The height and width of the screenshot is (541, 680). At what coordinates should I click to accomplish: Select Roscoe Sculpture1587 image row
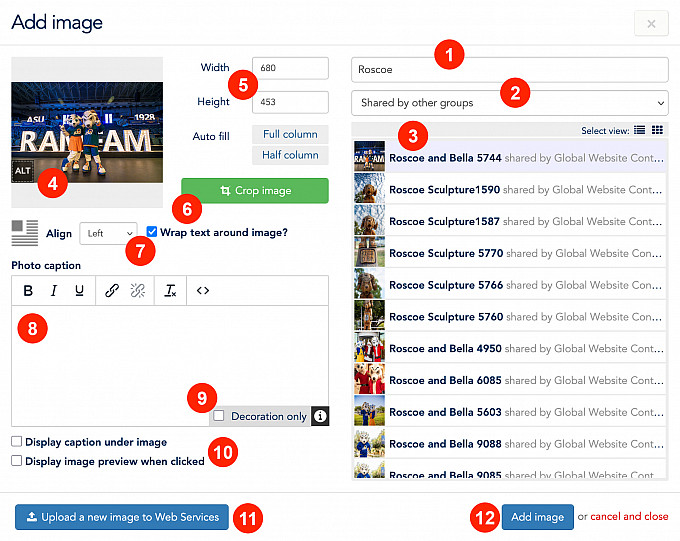[x=510, y=221]
